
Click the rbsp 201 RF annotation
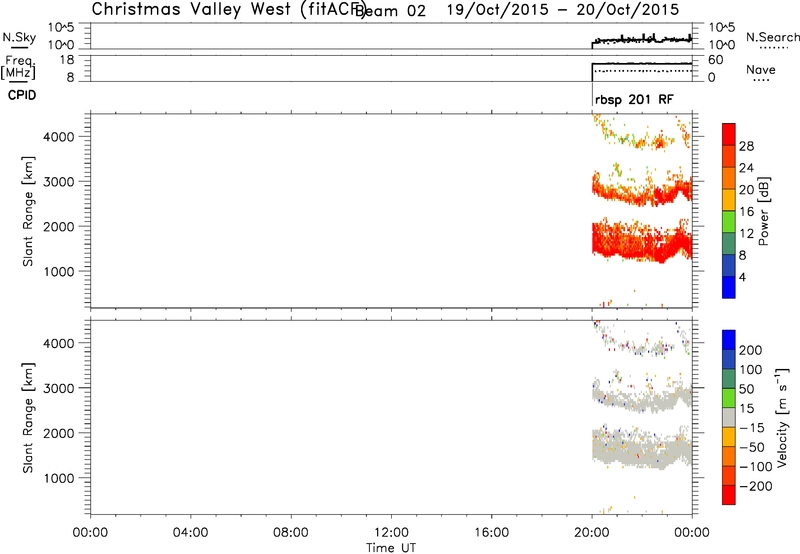[x=634, y=99]
